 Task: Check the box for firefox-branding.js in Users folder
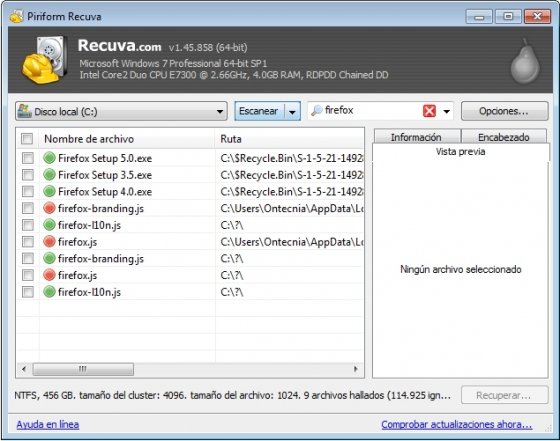28,208
